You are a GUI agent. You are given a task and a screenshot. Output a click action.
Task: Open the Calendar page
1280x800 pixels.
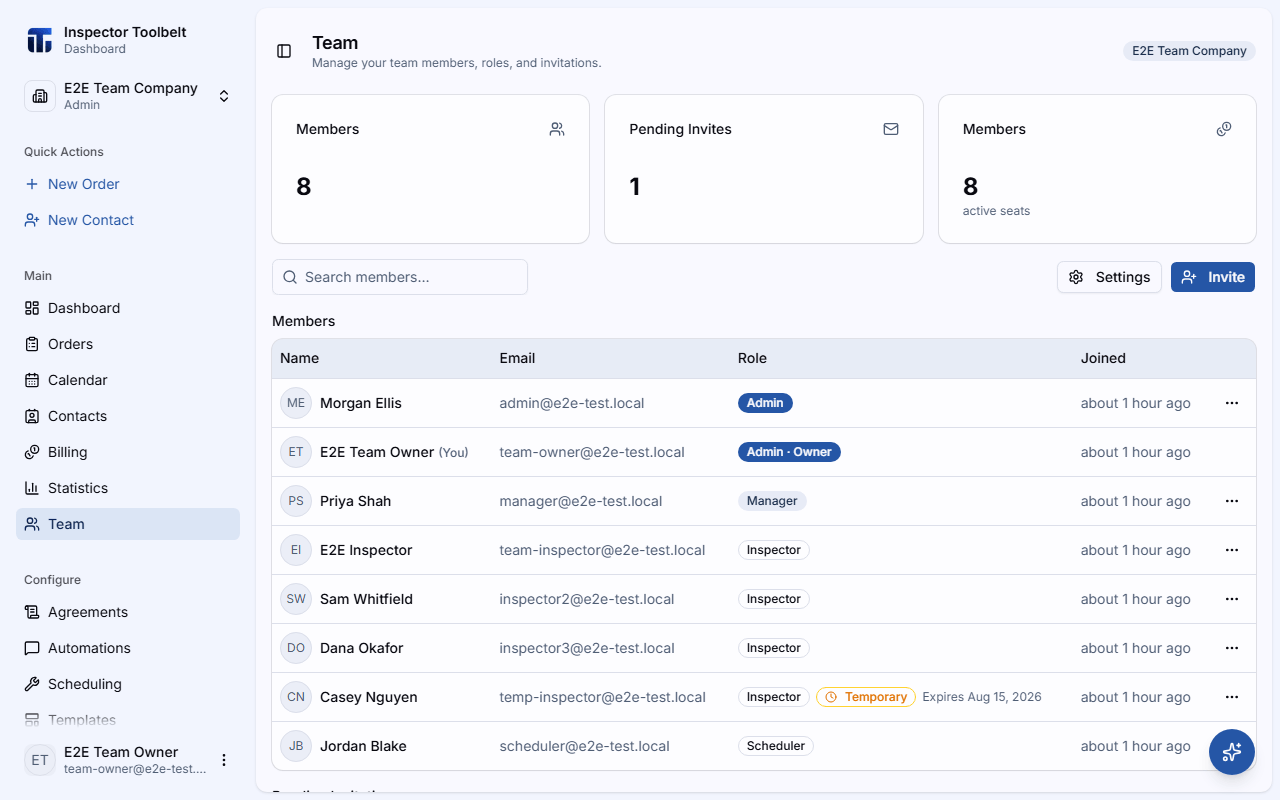[x=128, y=380]
